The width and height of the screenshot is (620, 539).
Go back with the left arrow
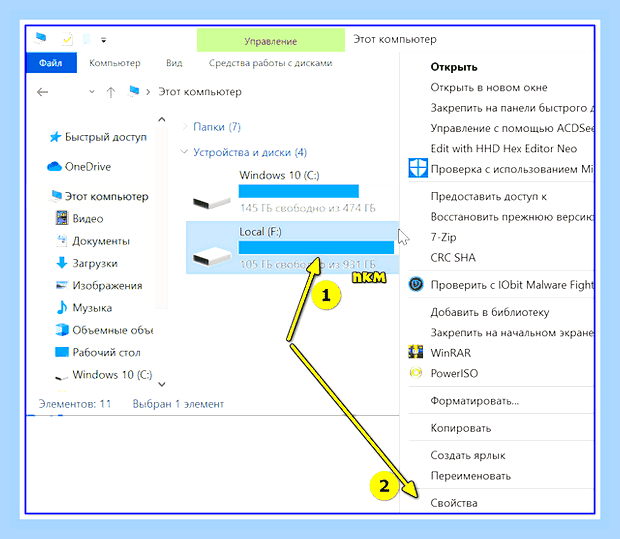click(x=42, y=92)
